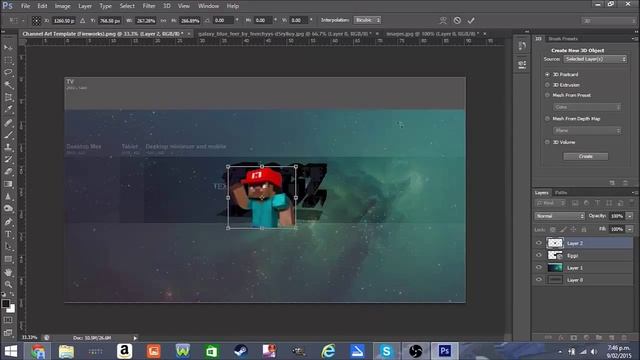This screenshot has width=640, height=360.
Task: Select the Magic Wand tool
Action: pyautogui.click(x=8, y=85)
